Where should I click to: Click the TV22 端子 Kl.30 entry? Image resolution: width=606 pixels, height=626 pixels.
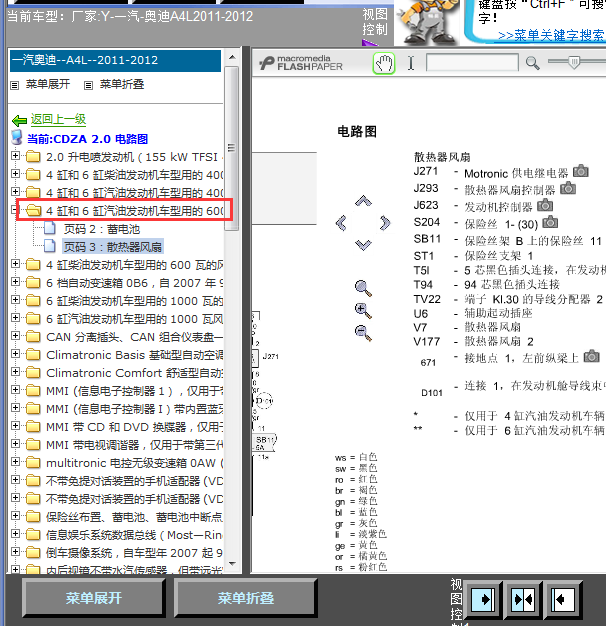(x=508, y=299)
